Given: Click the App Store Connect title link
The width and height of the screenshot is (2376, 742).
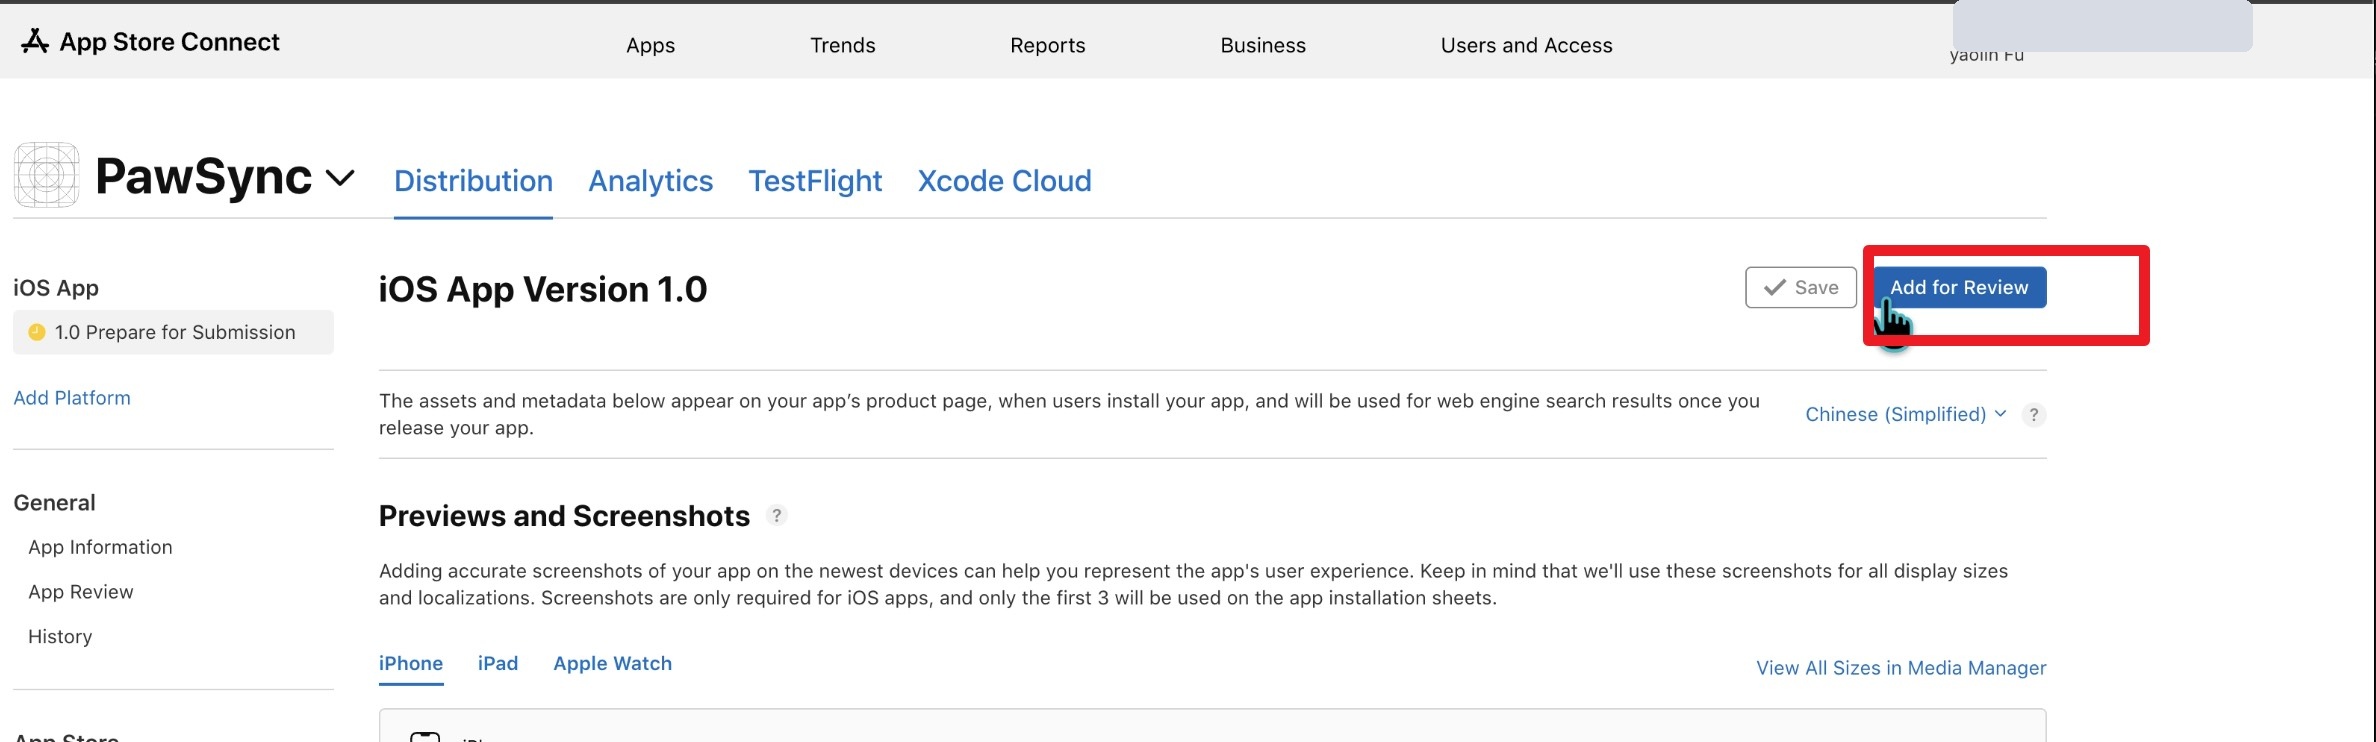Looking at the screenshot, I should pos(169,42).
